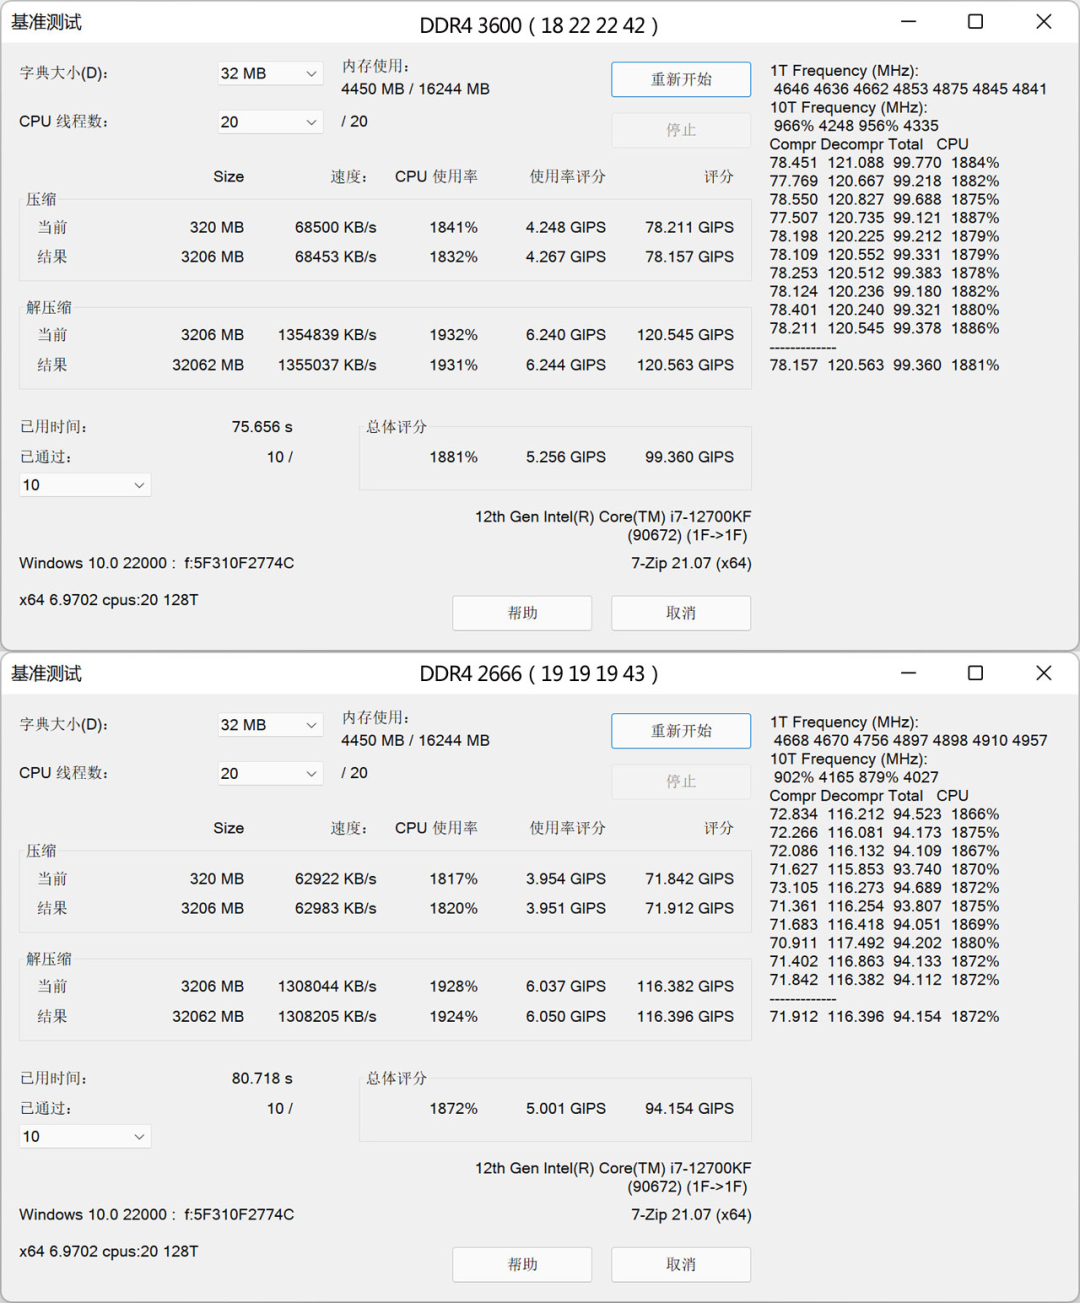This screenshot has width=1080, height=1303.
Task: Click the 68453 KB/s compression result speed
Action: coord(335,257)
